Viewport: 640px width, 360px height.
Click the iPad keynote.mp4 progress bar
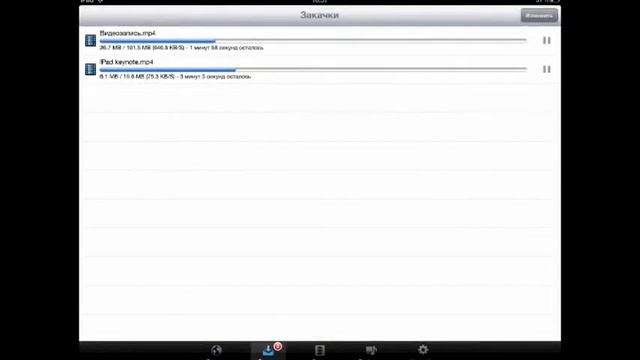click(313, 70)
